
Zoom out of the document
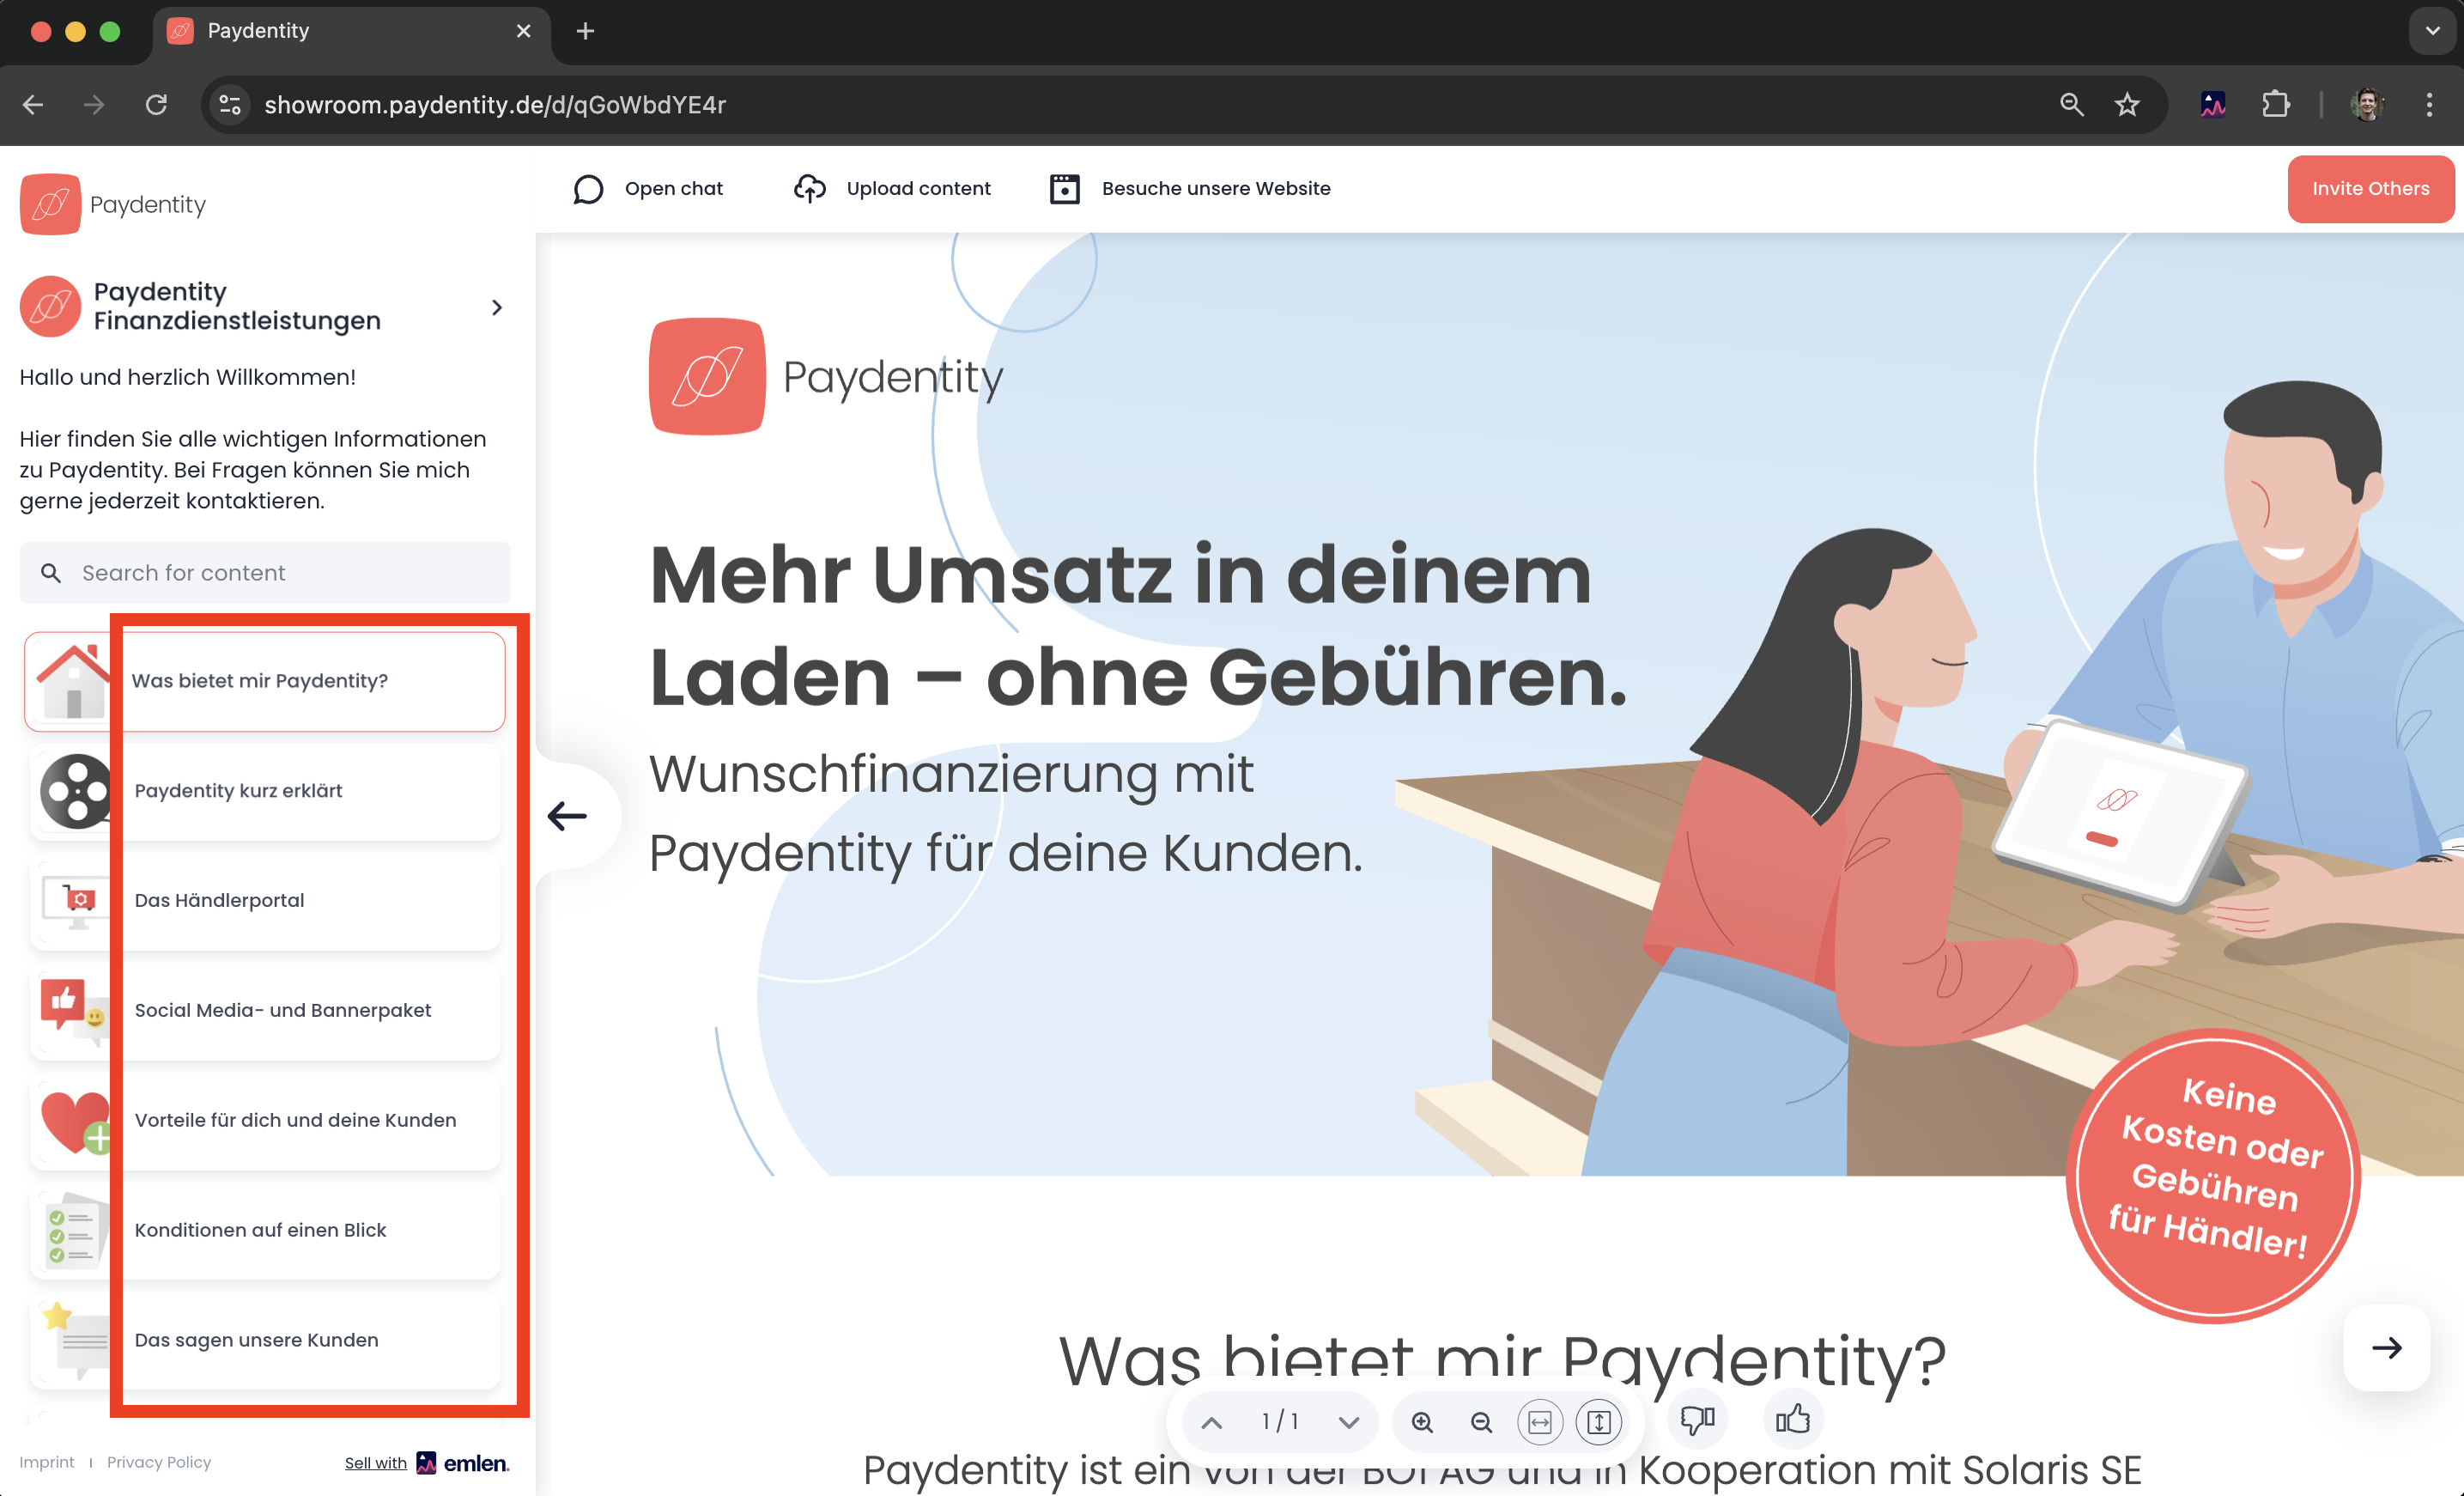(x=1481, y=1422)
